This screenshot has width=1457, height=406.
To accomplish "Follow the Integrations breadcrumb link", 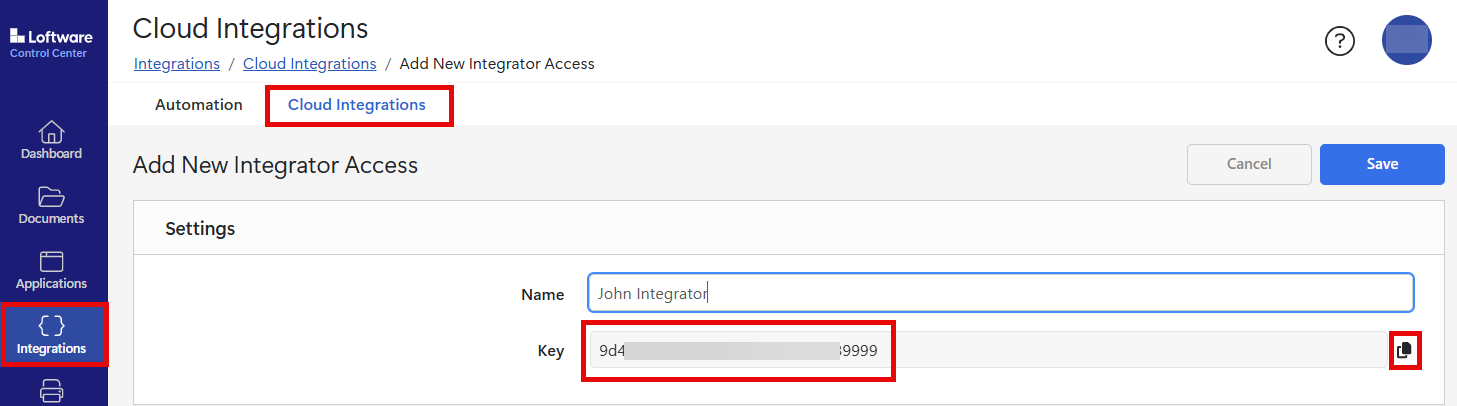I will [177, 64].
